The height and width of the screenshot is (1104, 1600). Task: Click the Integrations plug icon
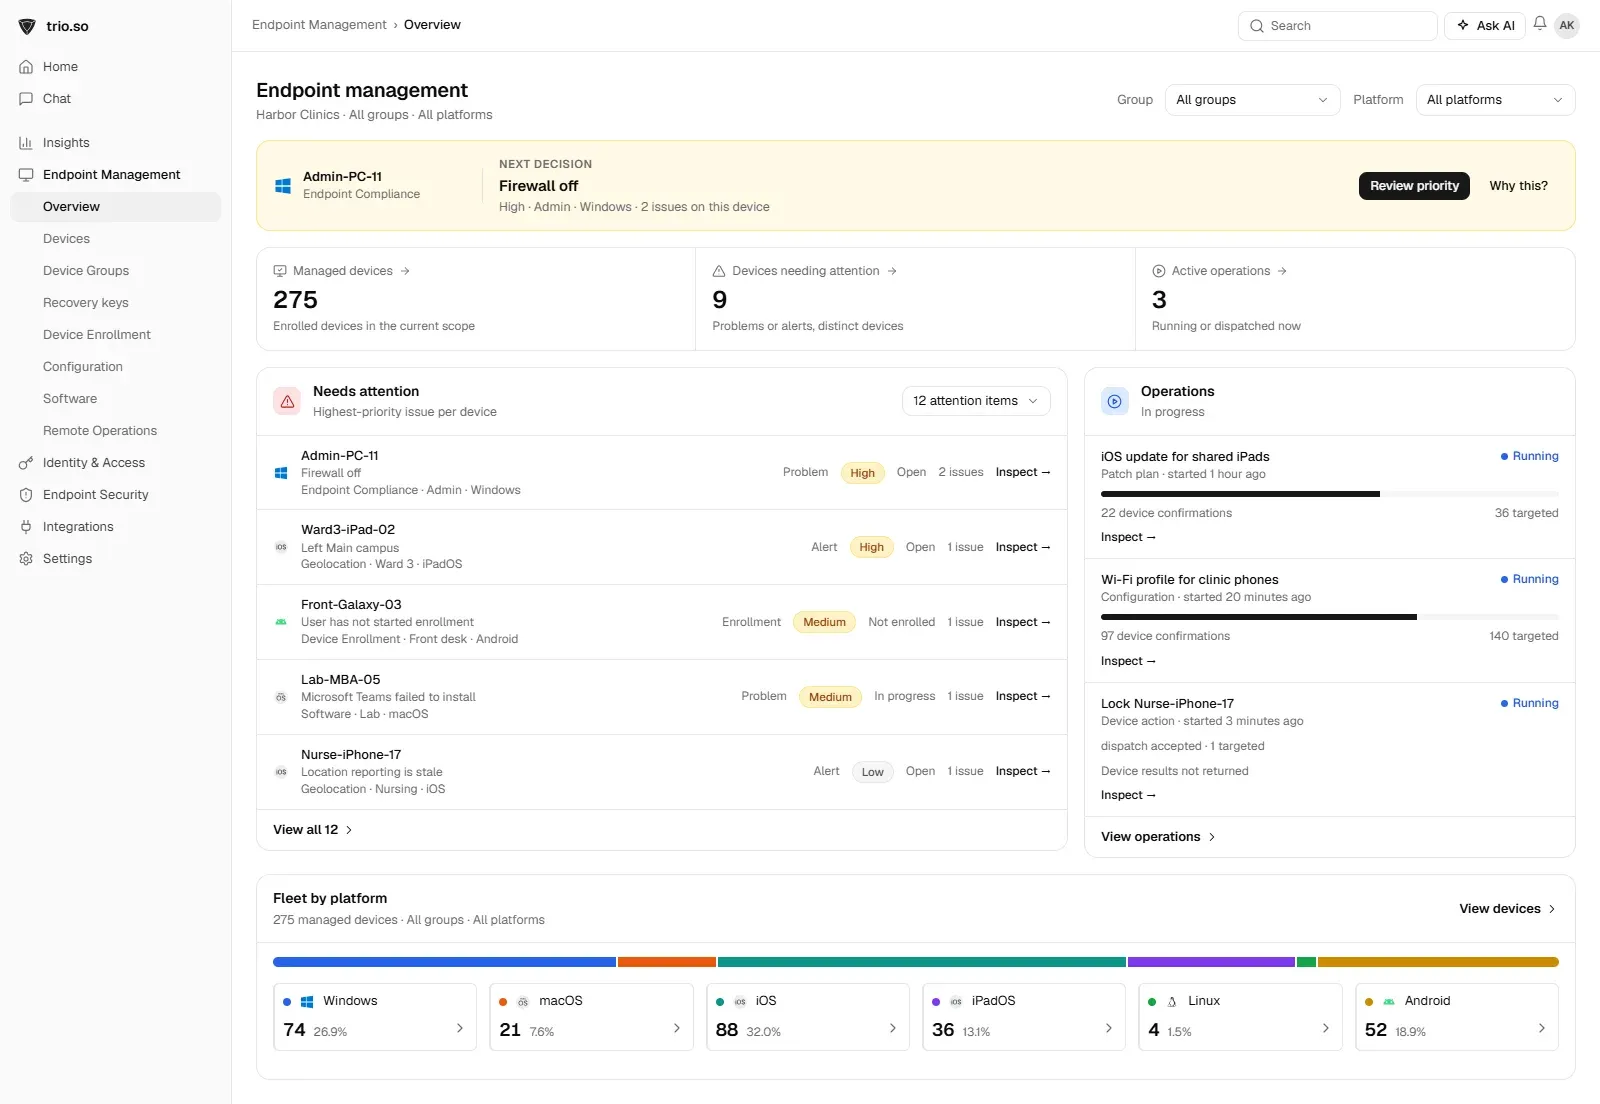coord(26,527)
